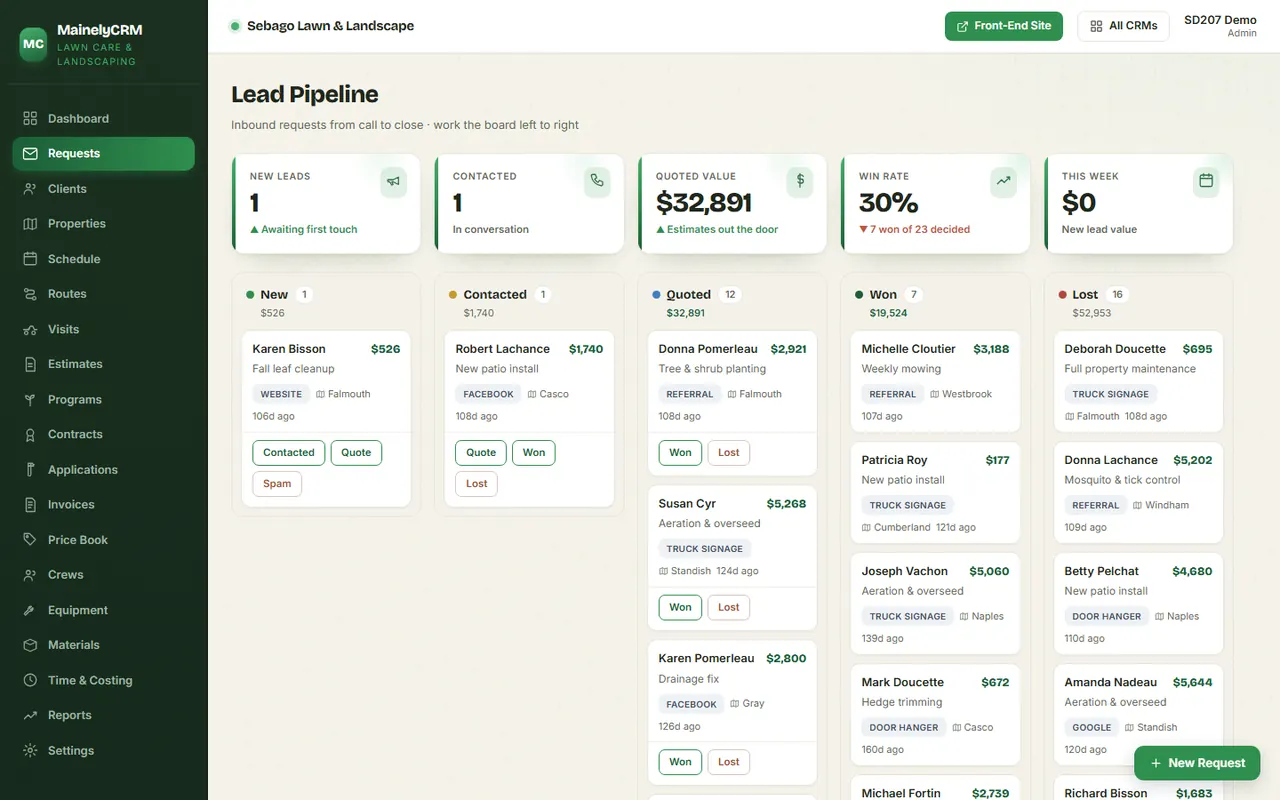
Task: Click the Equipment wrench icon
Action: point(30,610)
